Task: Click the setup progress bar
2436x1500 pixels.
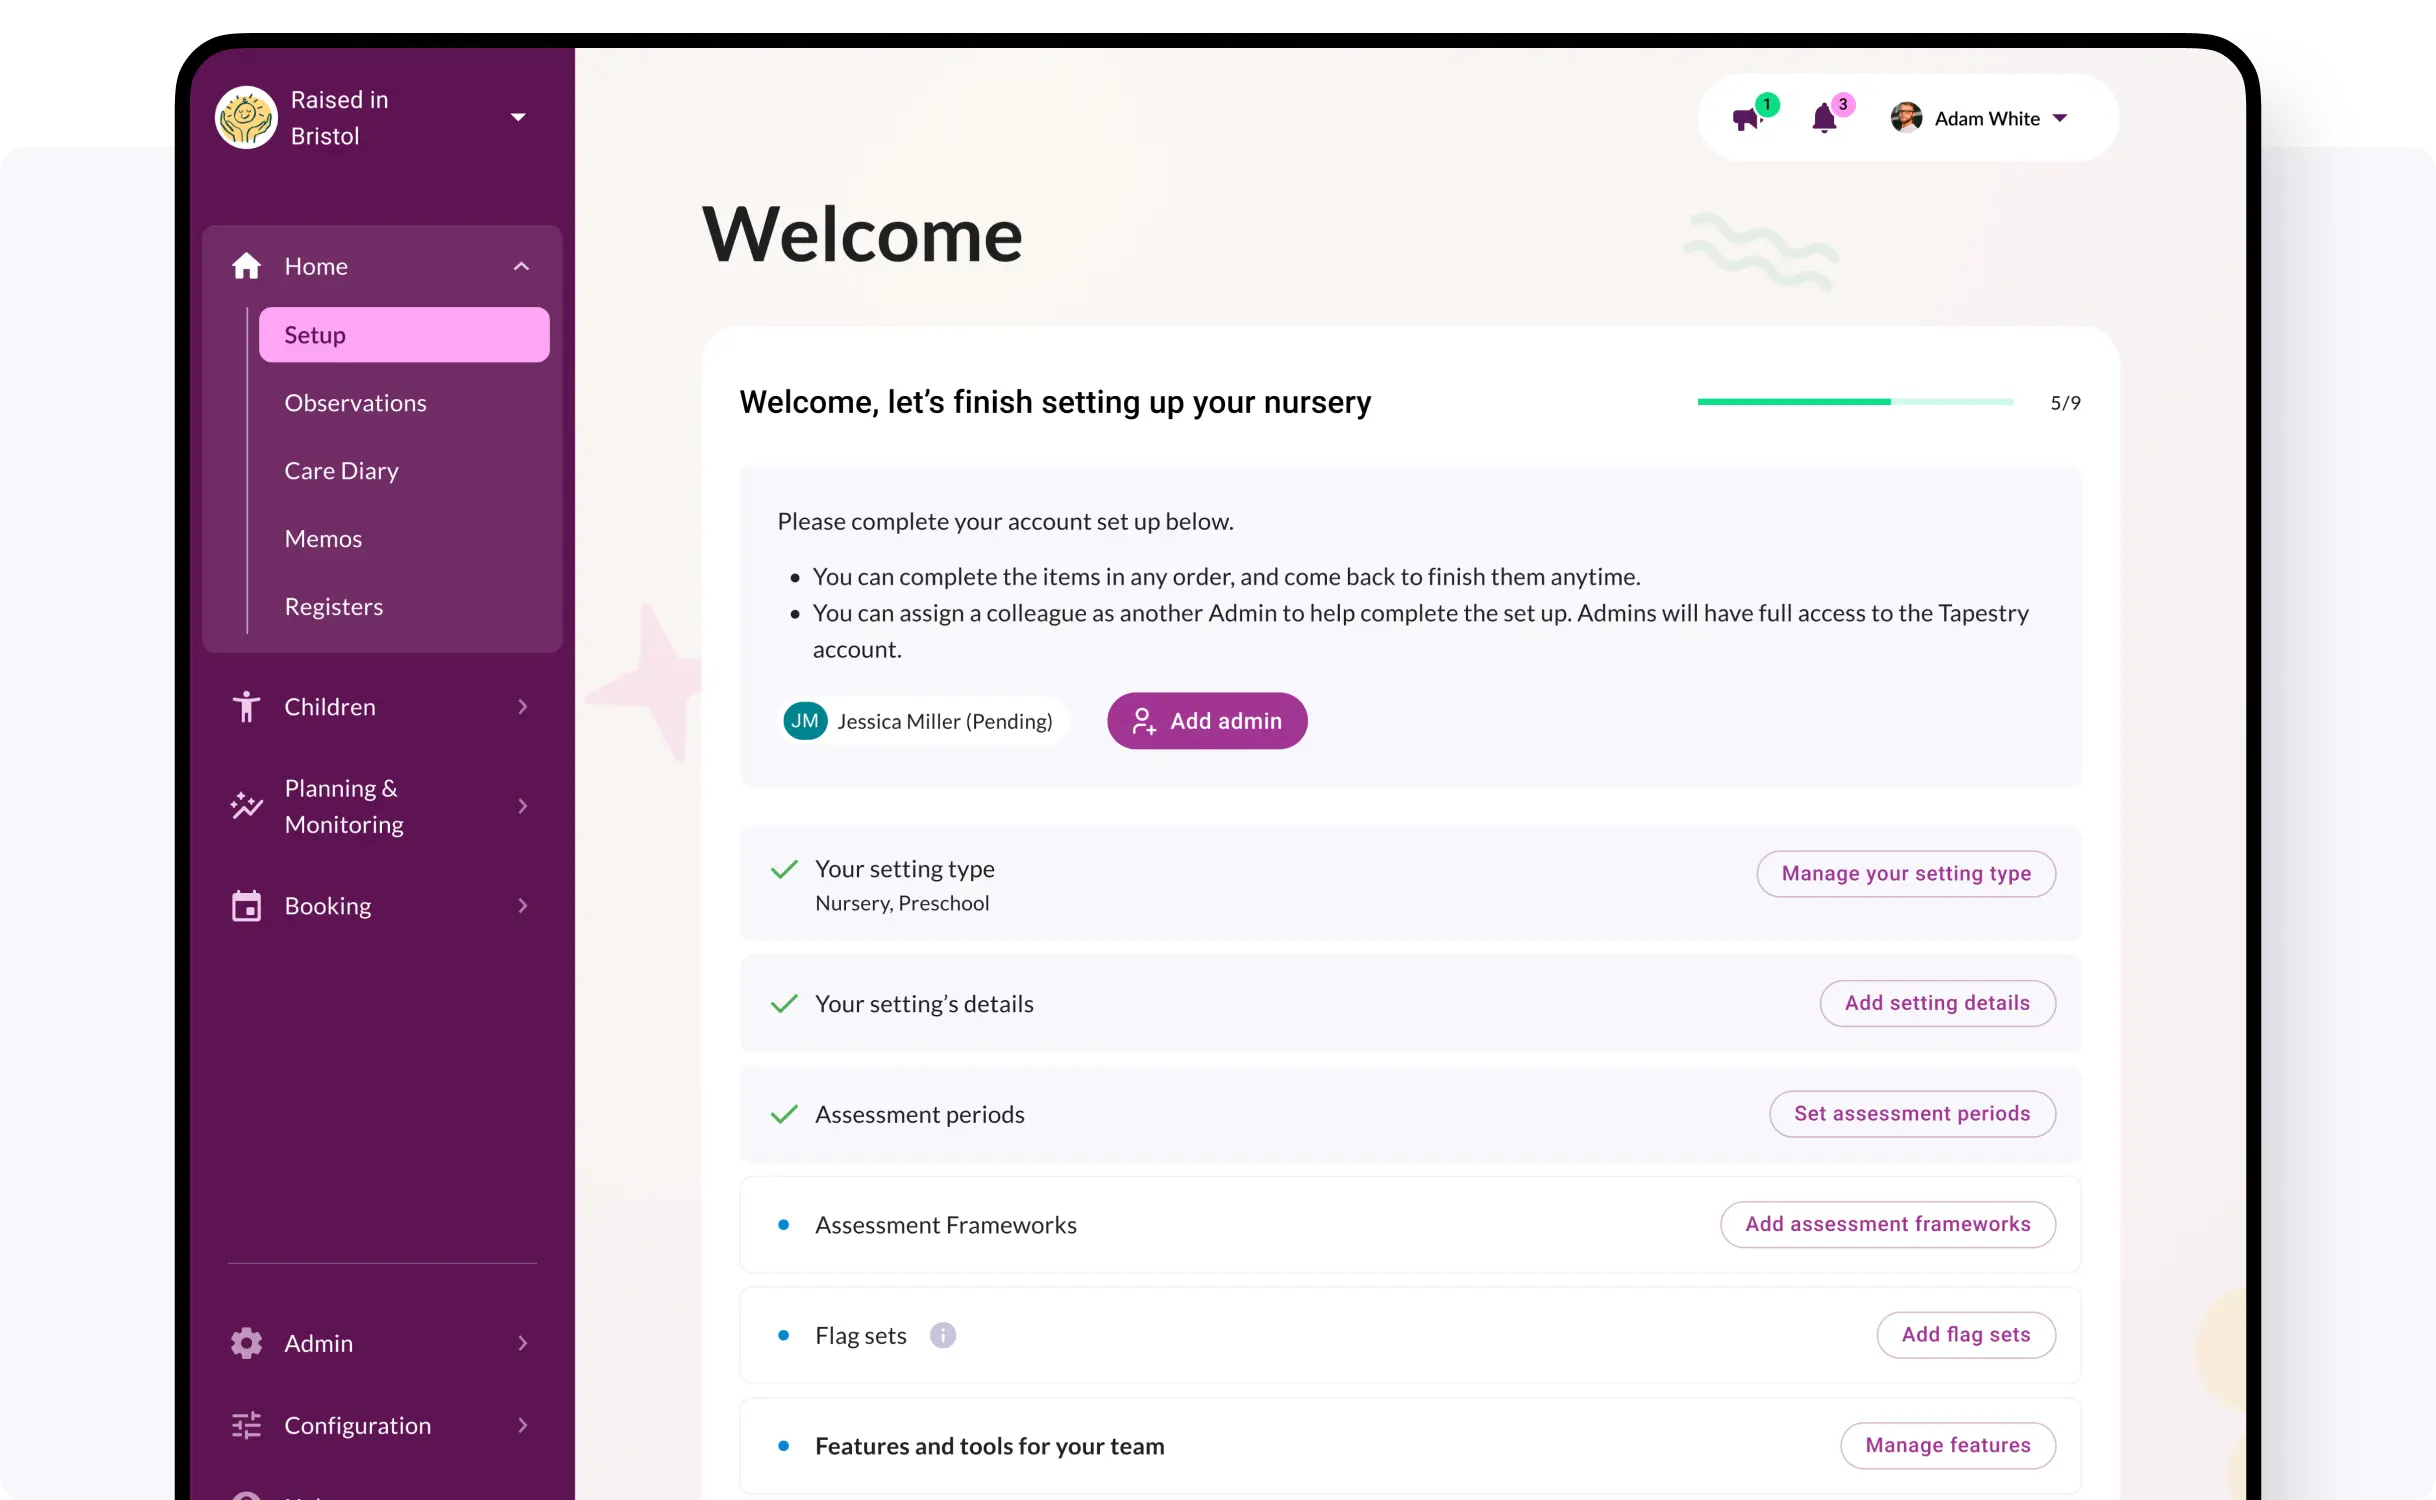Action: (x=1855, y=402)
